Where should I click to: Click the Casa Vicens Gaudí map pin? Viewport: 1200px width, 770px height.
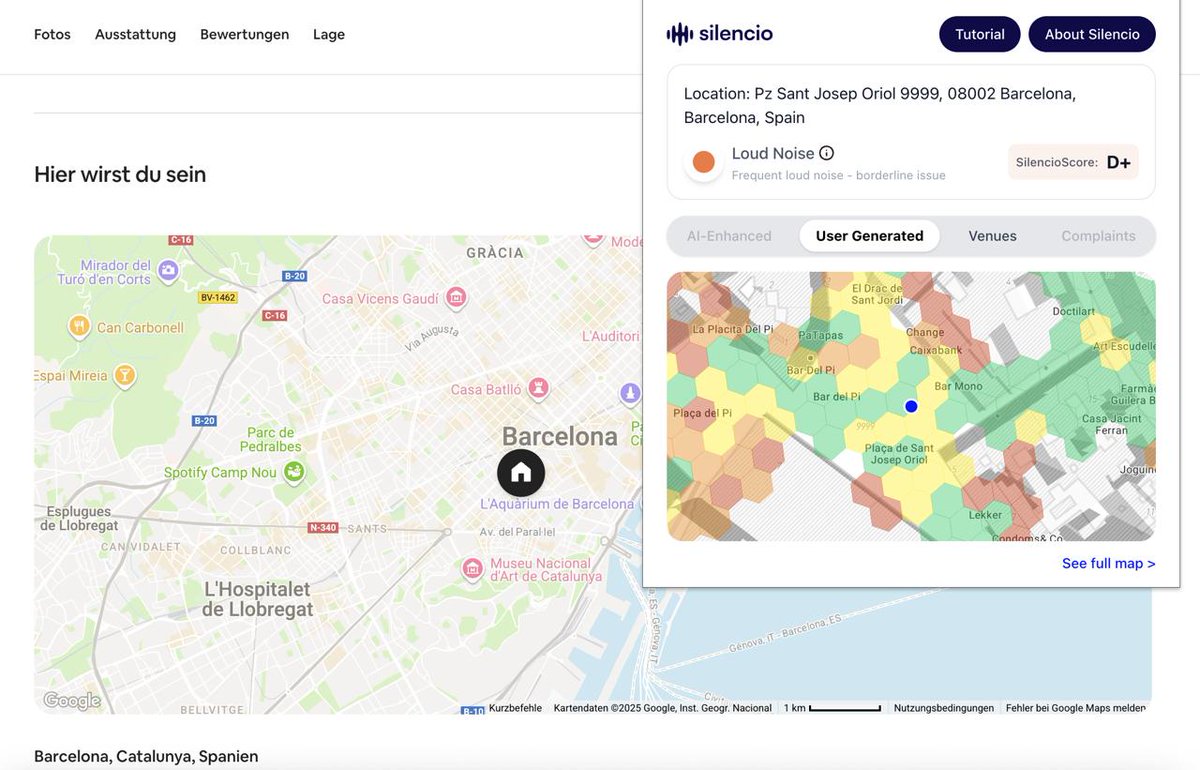(x=456, y=297)
